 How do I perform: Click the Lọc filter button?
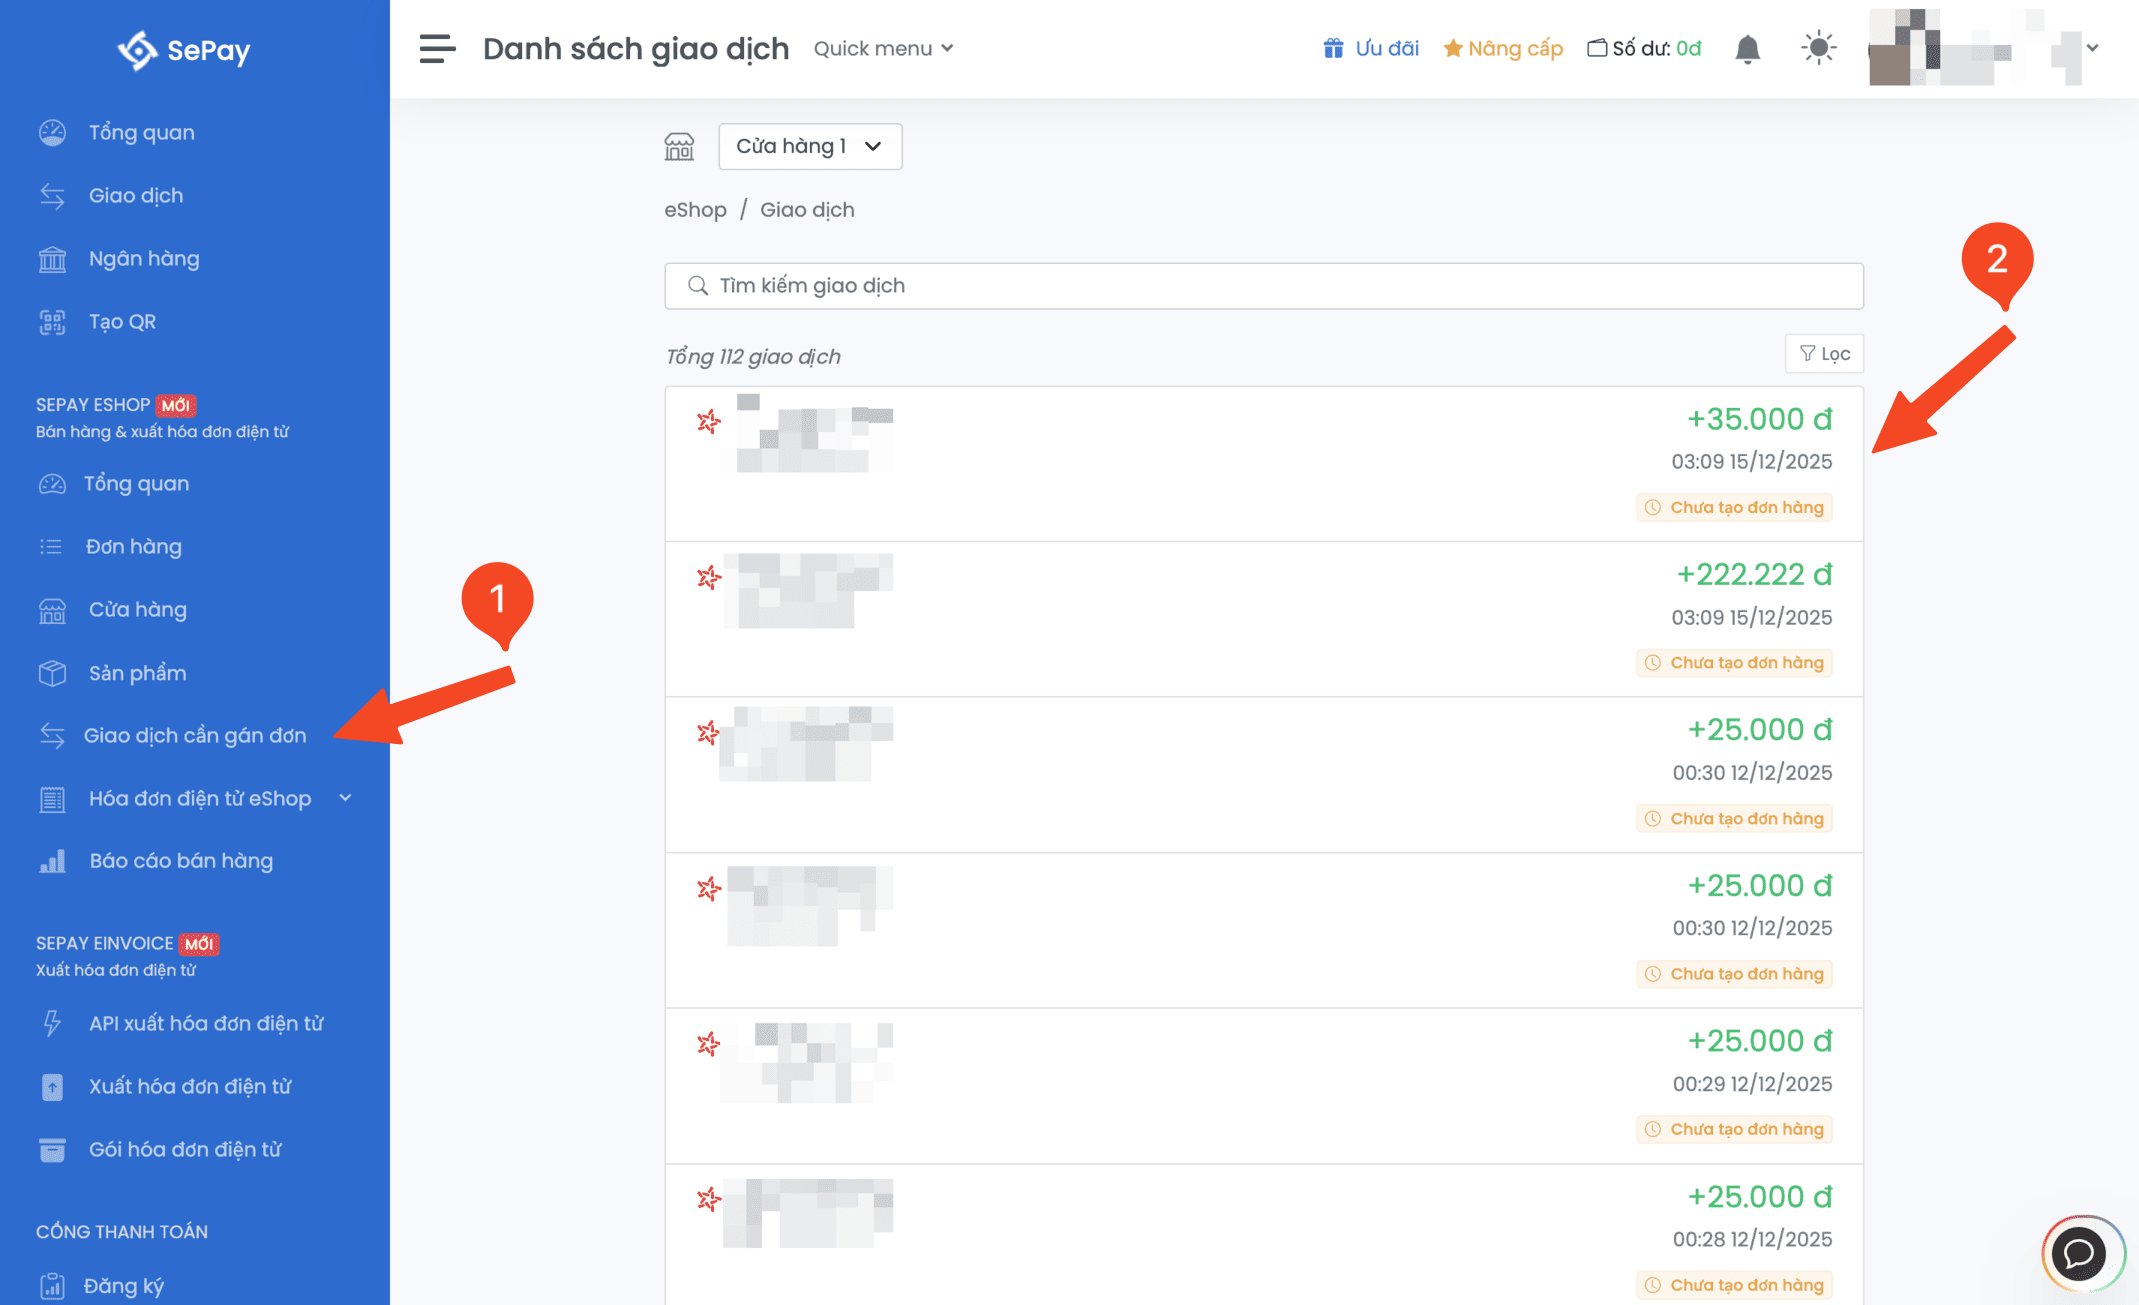point(1824,354)
